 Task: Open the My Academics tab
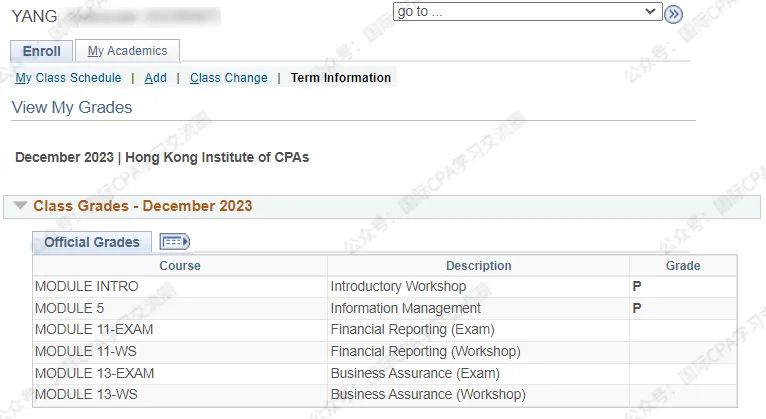pos(128,51)
